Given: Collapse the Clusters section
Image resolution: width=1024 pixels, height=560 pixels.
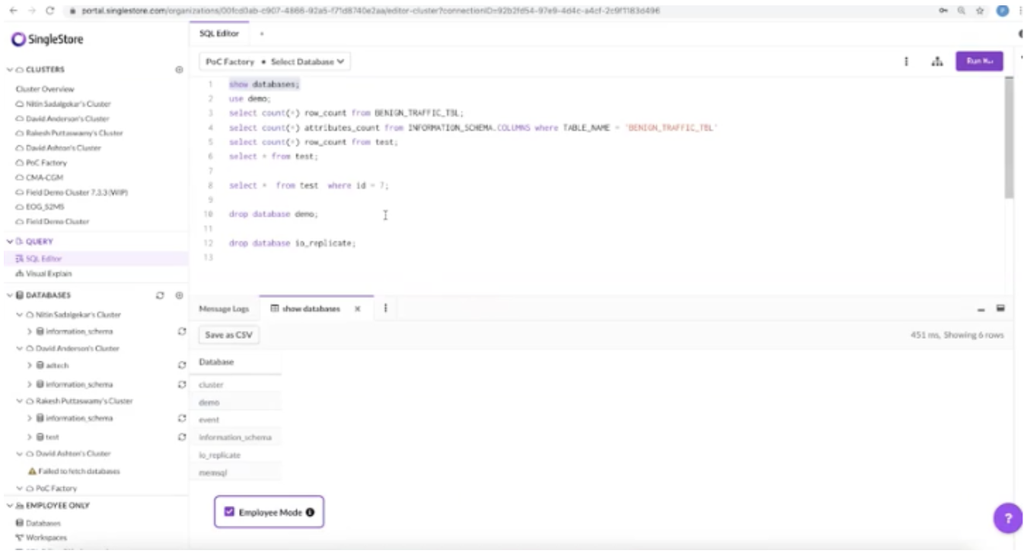Looking at the screenshot, I should tap(10, 69).
